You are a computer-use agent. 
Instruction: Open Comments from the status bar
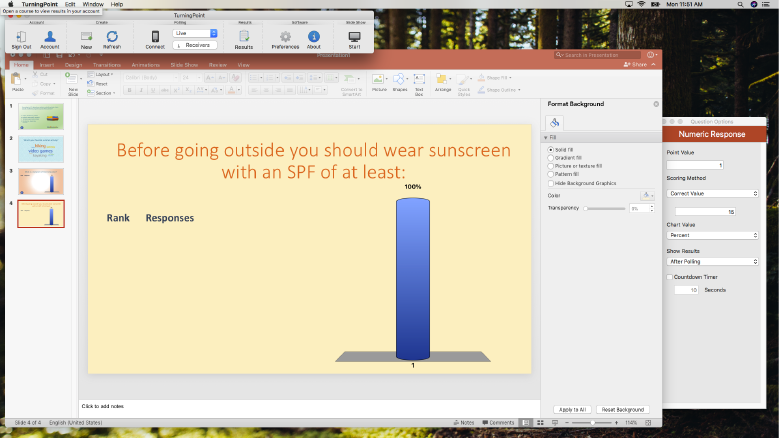(498, 423)
